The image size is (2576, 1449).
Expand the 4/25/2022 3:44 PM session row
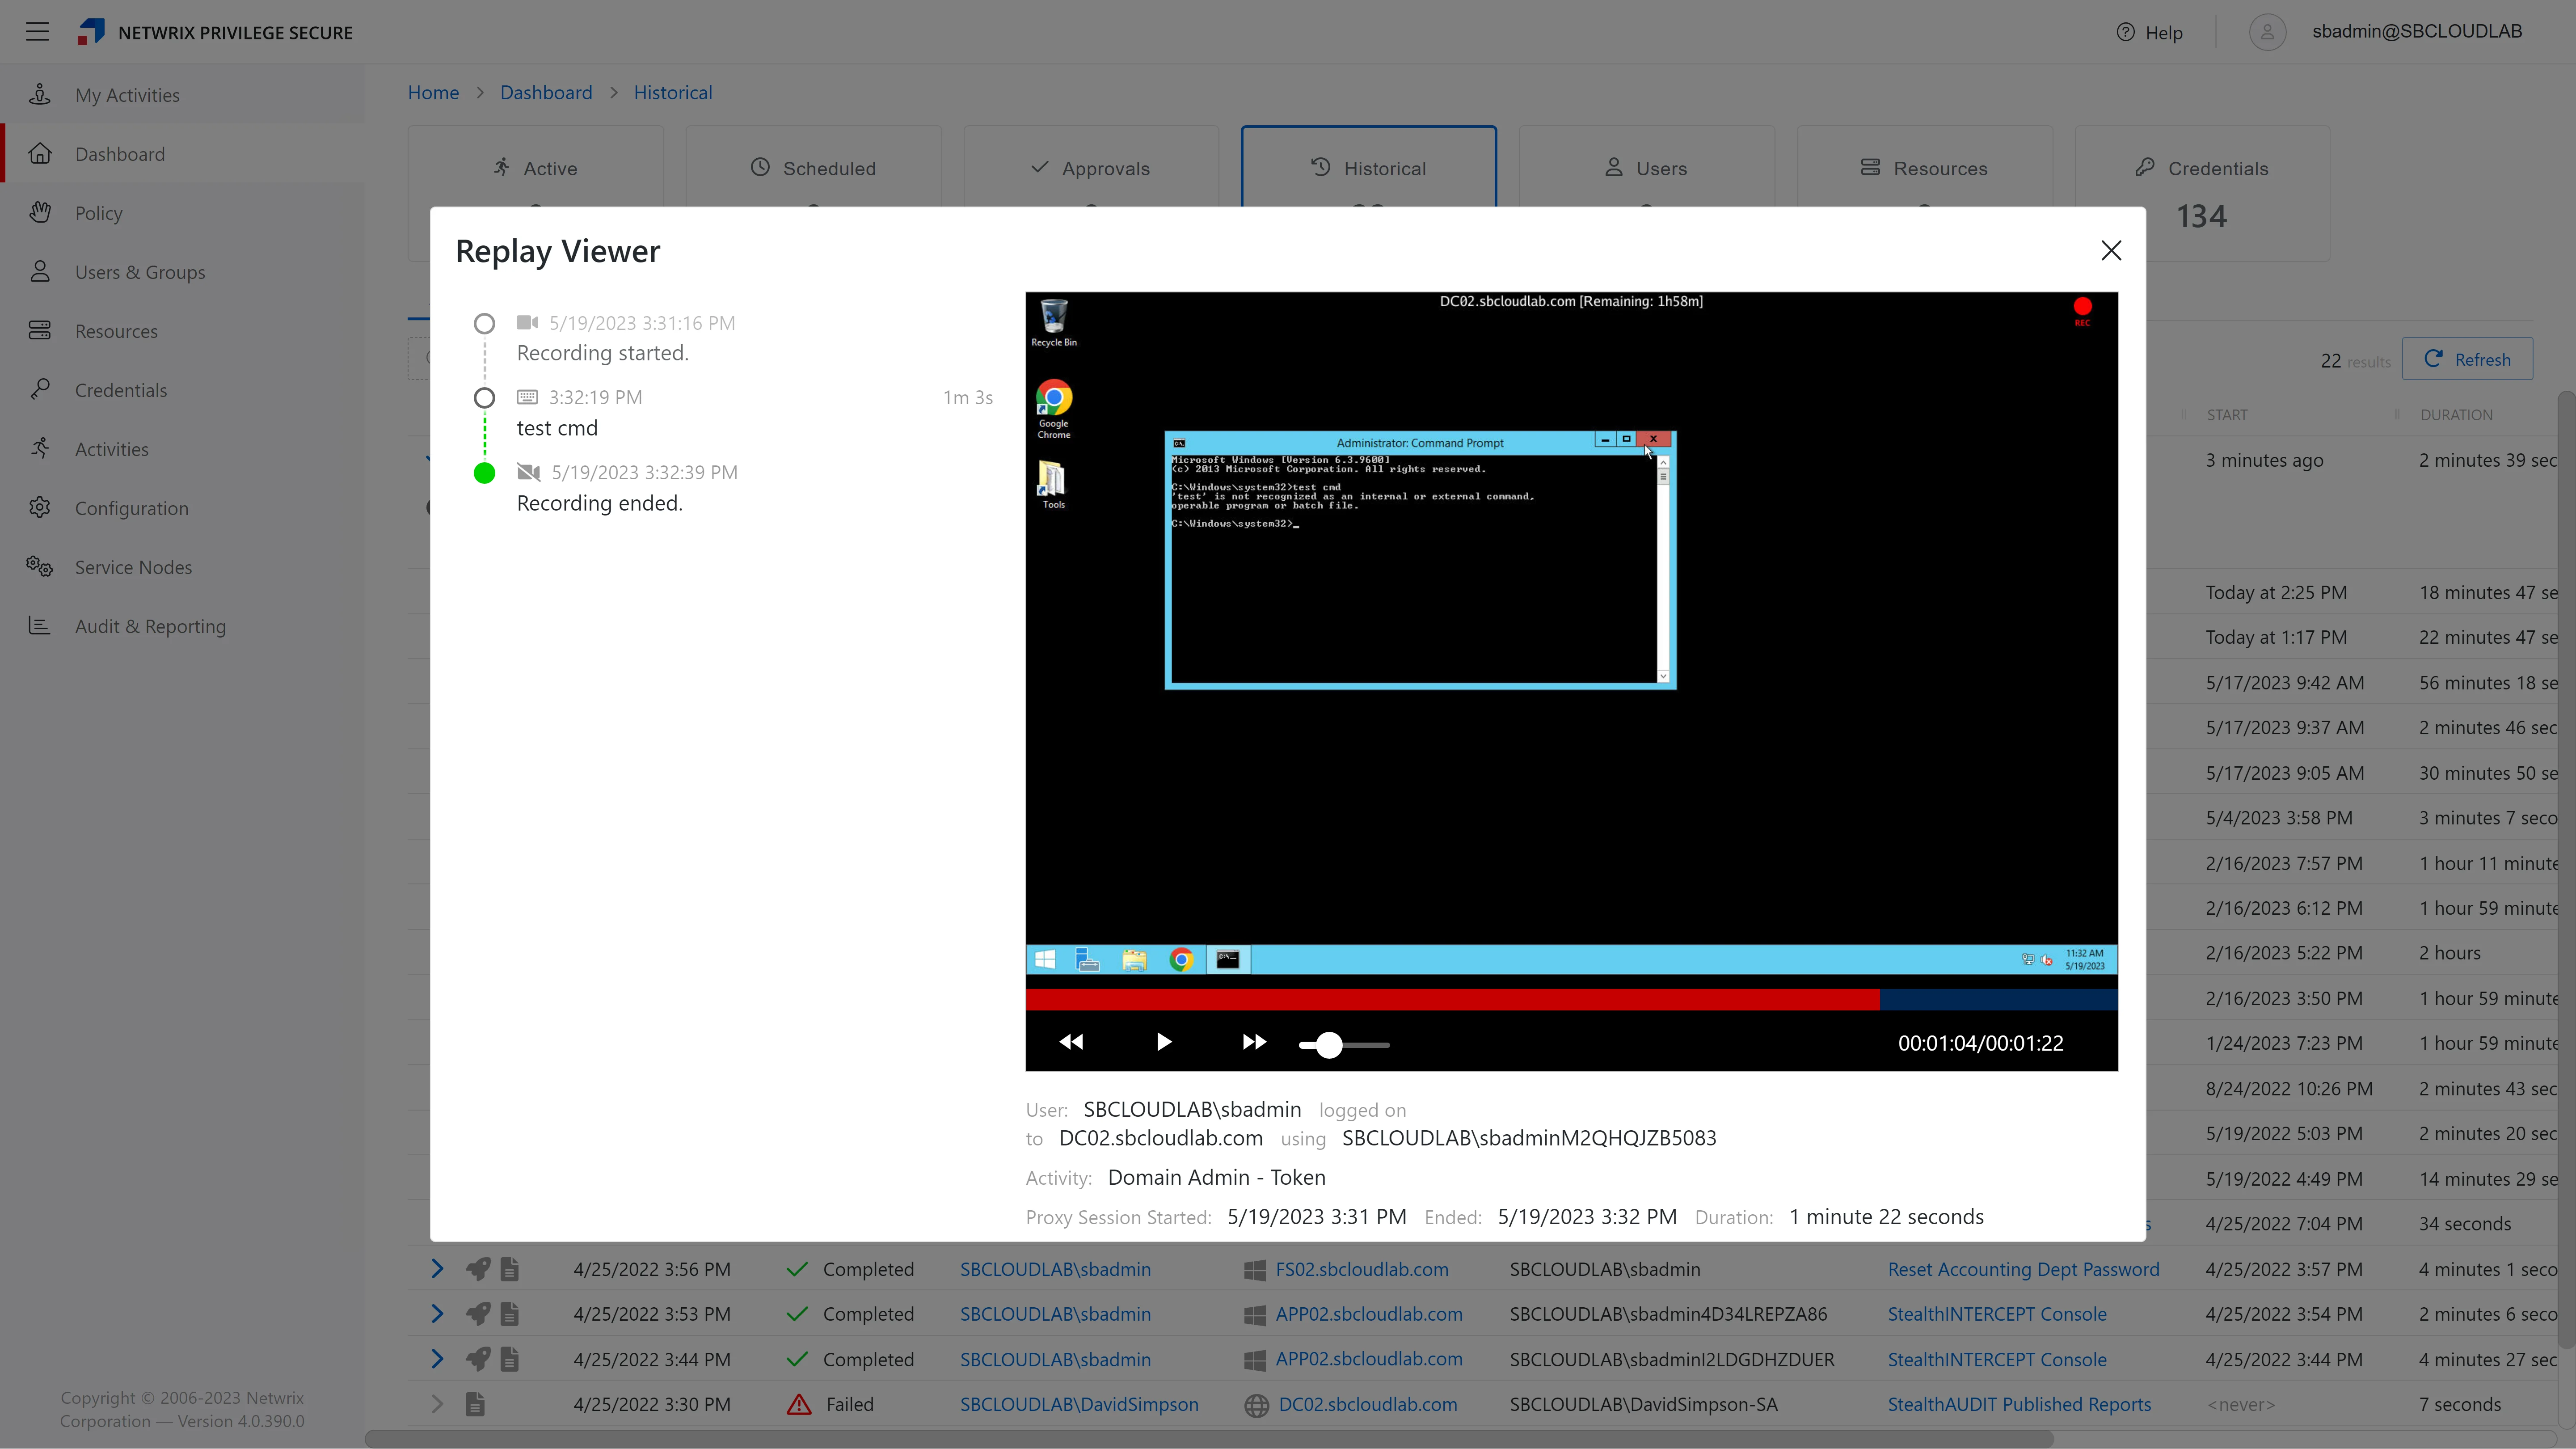pos(437,1359)
